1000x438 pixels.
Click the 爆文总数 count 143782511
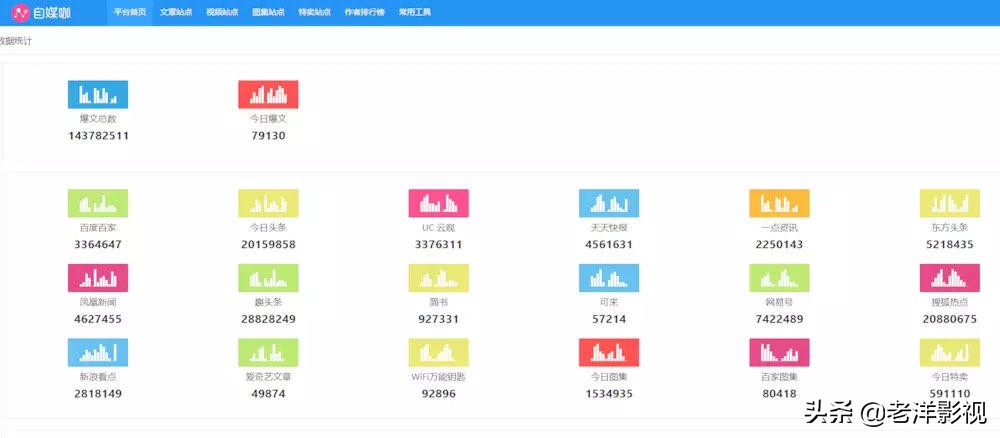click(x=98, y=136)
